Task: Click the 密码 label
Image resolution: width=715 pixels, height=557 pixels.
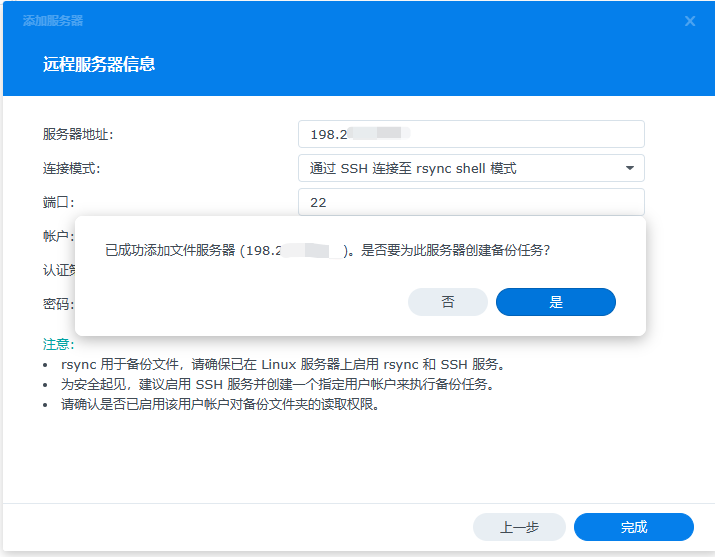Action: tap(57, 304)
